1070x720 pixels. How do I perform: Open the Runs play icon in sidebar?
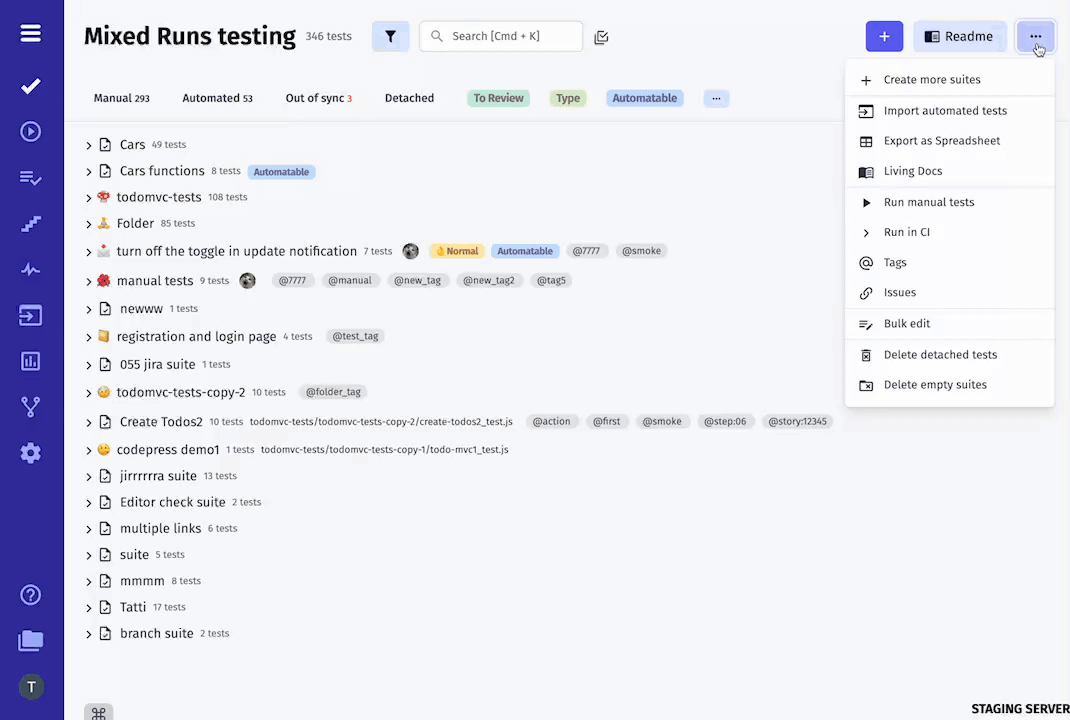click(x=31, y=131)
